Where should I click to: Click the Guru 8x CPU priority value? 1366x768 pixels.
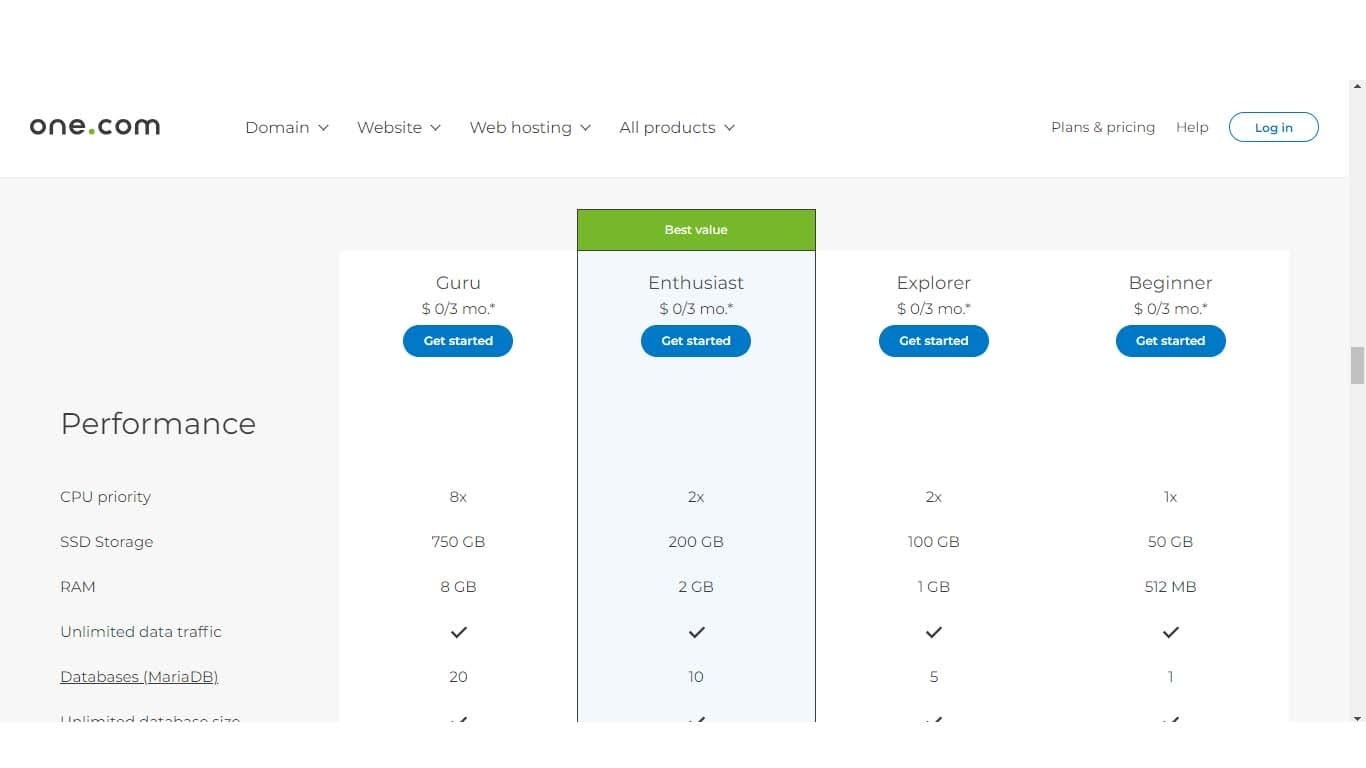click(x=458, y=497)
